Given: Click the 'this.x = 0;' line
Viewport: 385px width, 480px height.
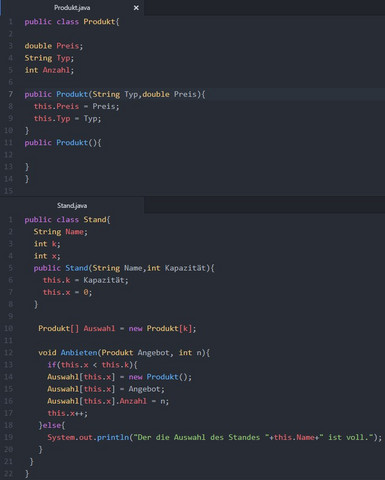Looking at the screenshot, I should (x=67, y=292).
